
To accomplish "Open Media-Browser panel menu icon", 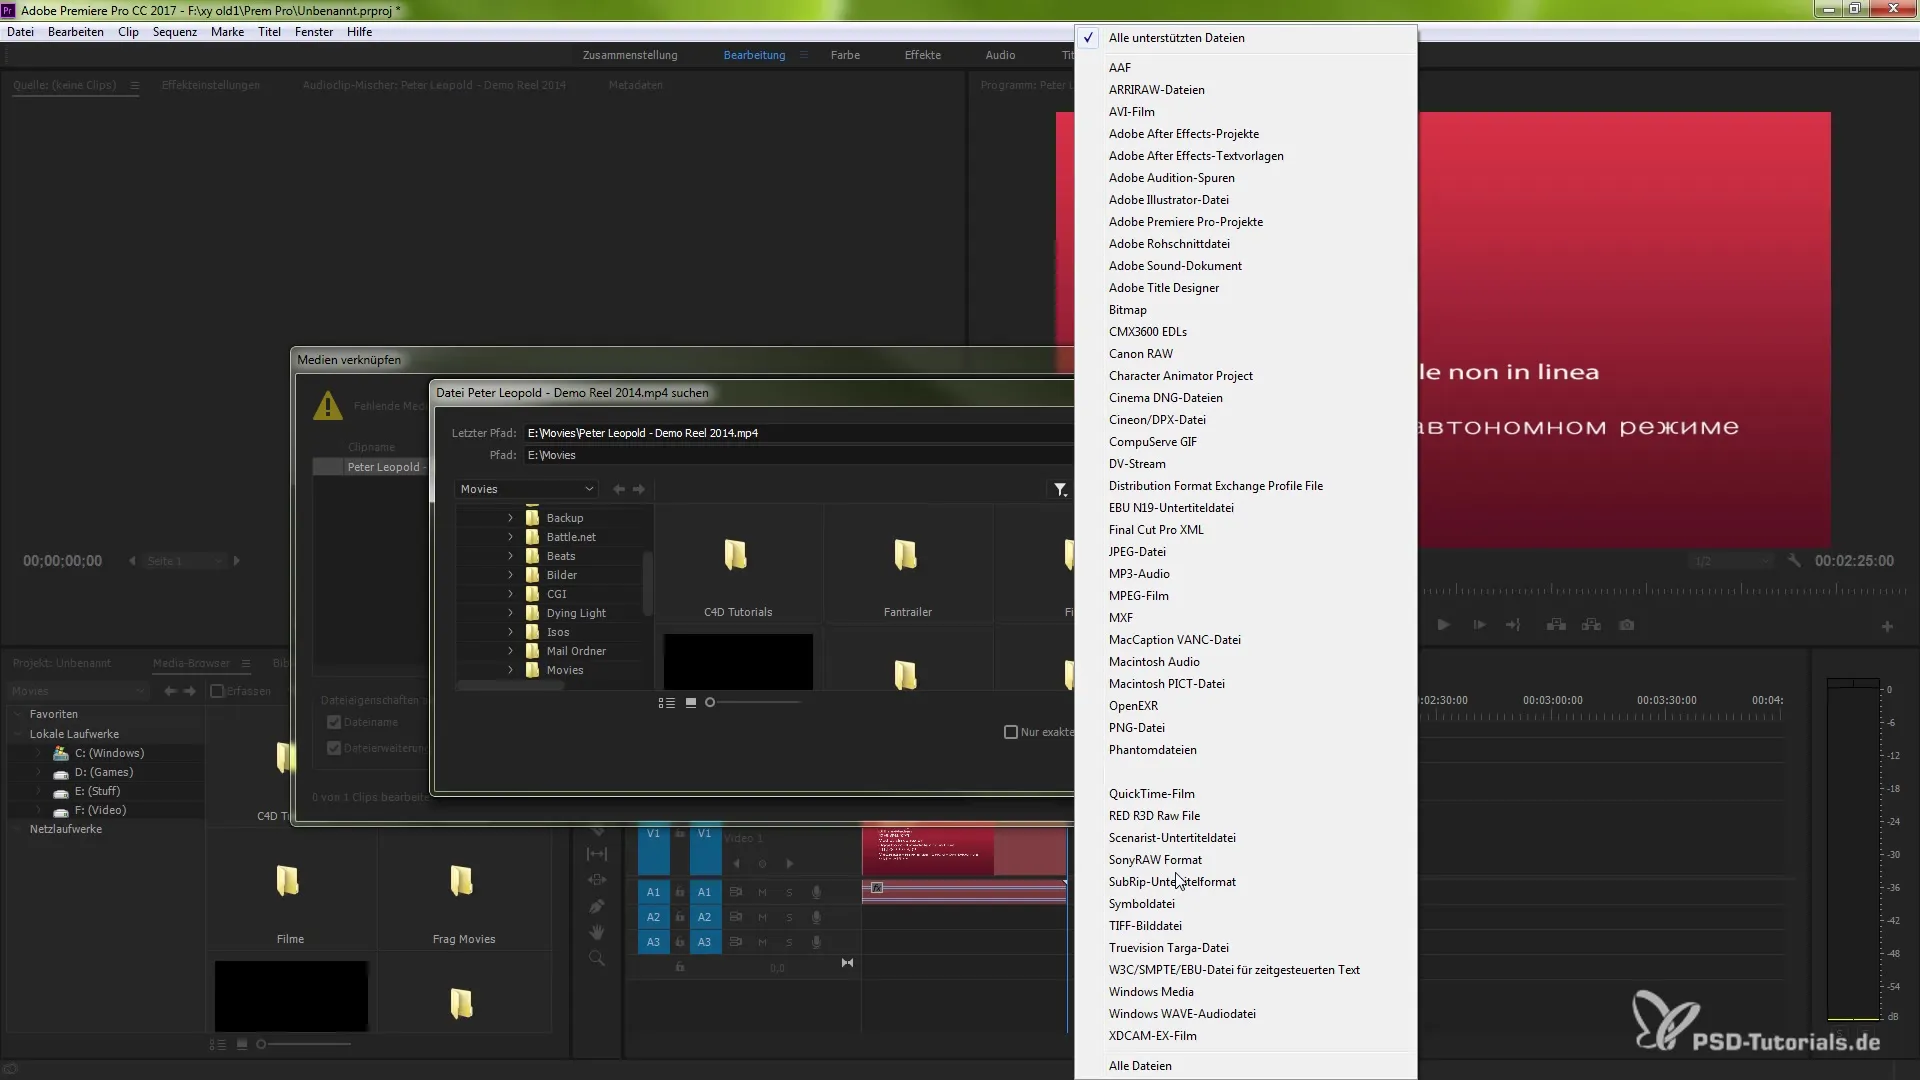I will click(246, 664).
